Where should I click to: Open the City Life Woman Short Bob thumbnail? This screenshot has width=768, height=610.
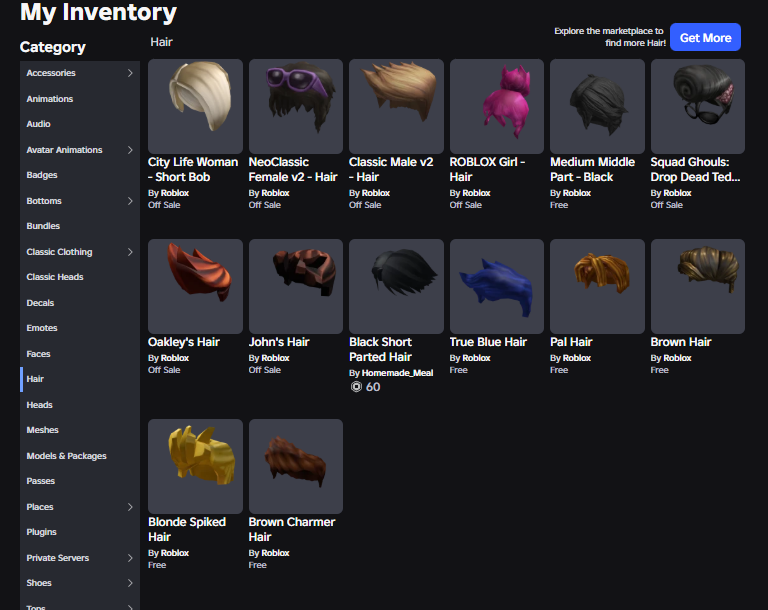[x=195, y=106]
